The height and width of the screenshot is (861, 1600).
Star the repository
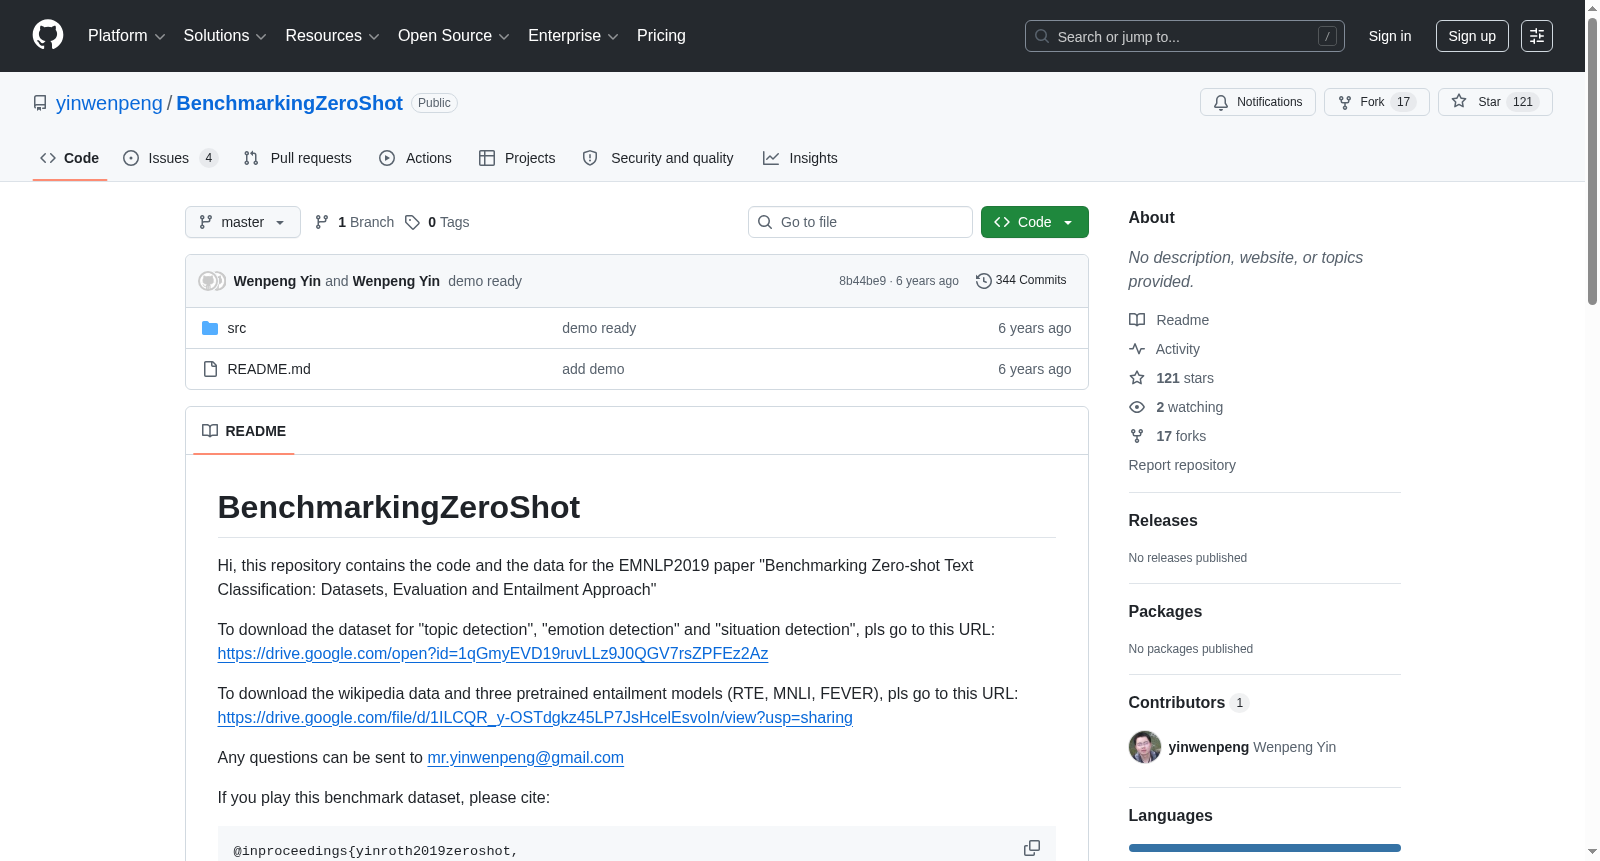pos(1495,102)
